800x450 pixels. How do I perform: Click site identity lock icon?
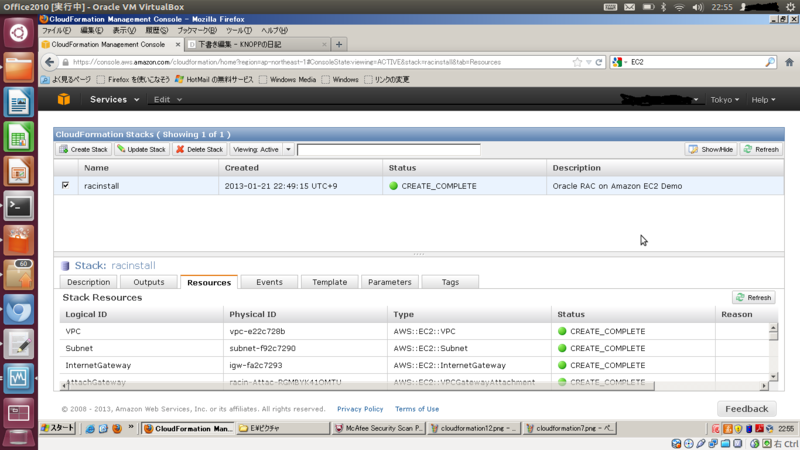point(65,62)
